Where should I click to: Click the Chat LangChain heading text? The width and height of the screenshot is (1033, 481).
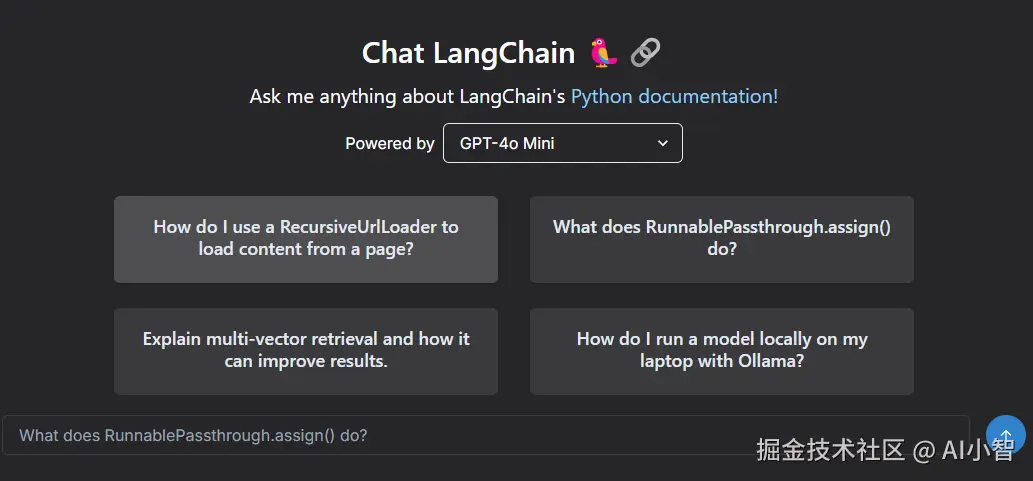pyautogui.click(x=468, y=53)
